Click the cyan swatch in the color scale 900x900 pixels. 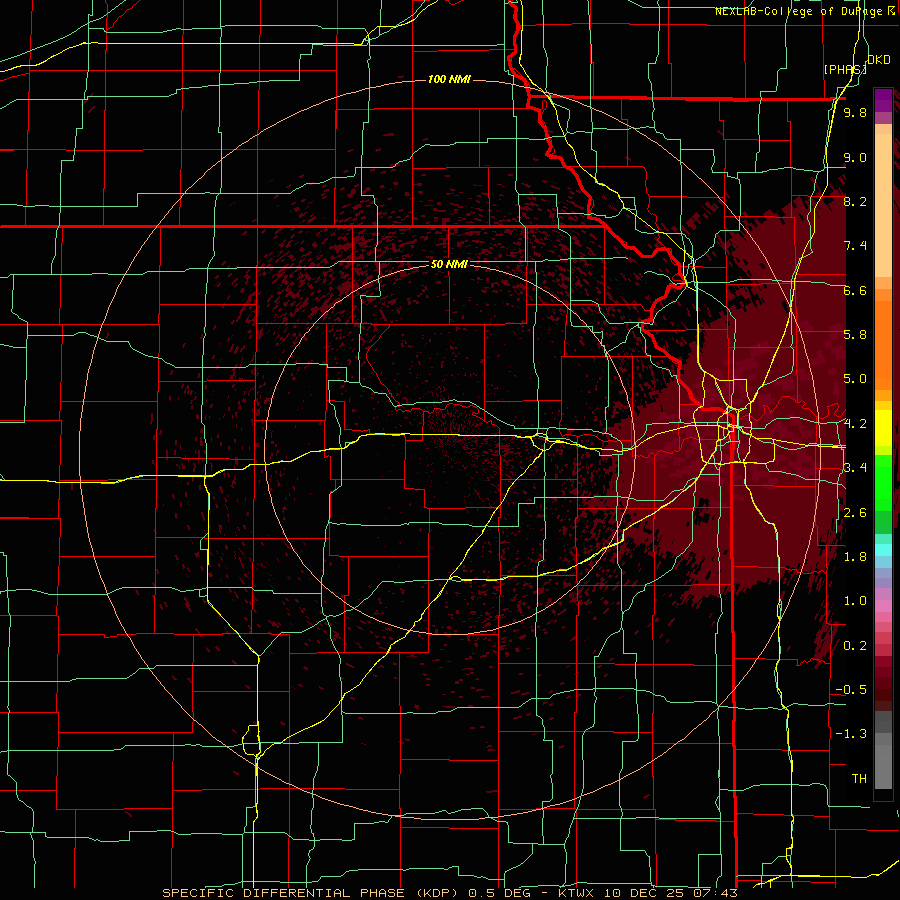[883, 550]
